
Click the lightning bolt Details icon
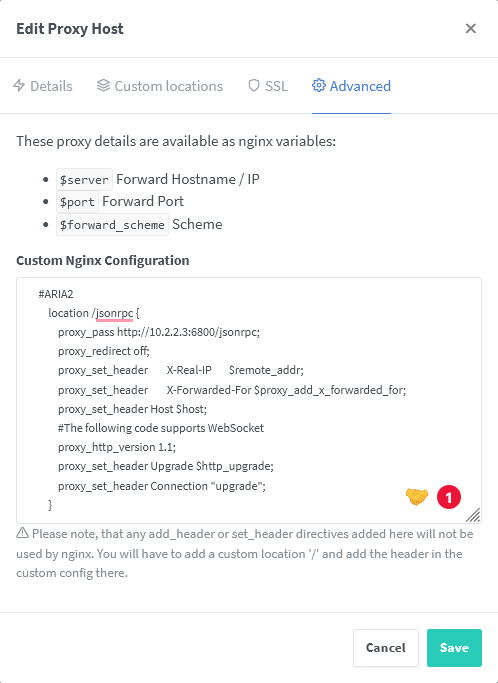[x=19, y=85]
